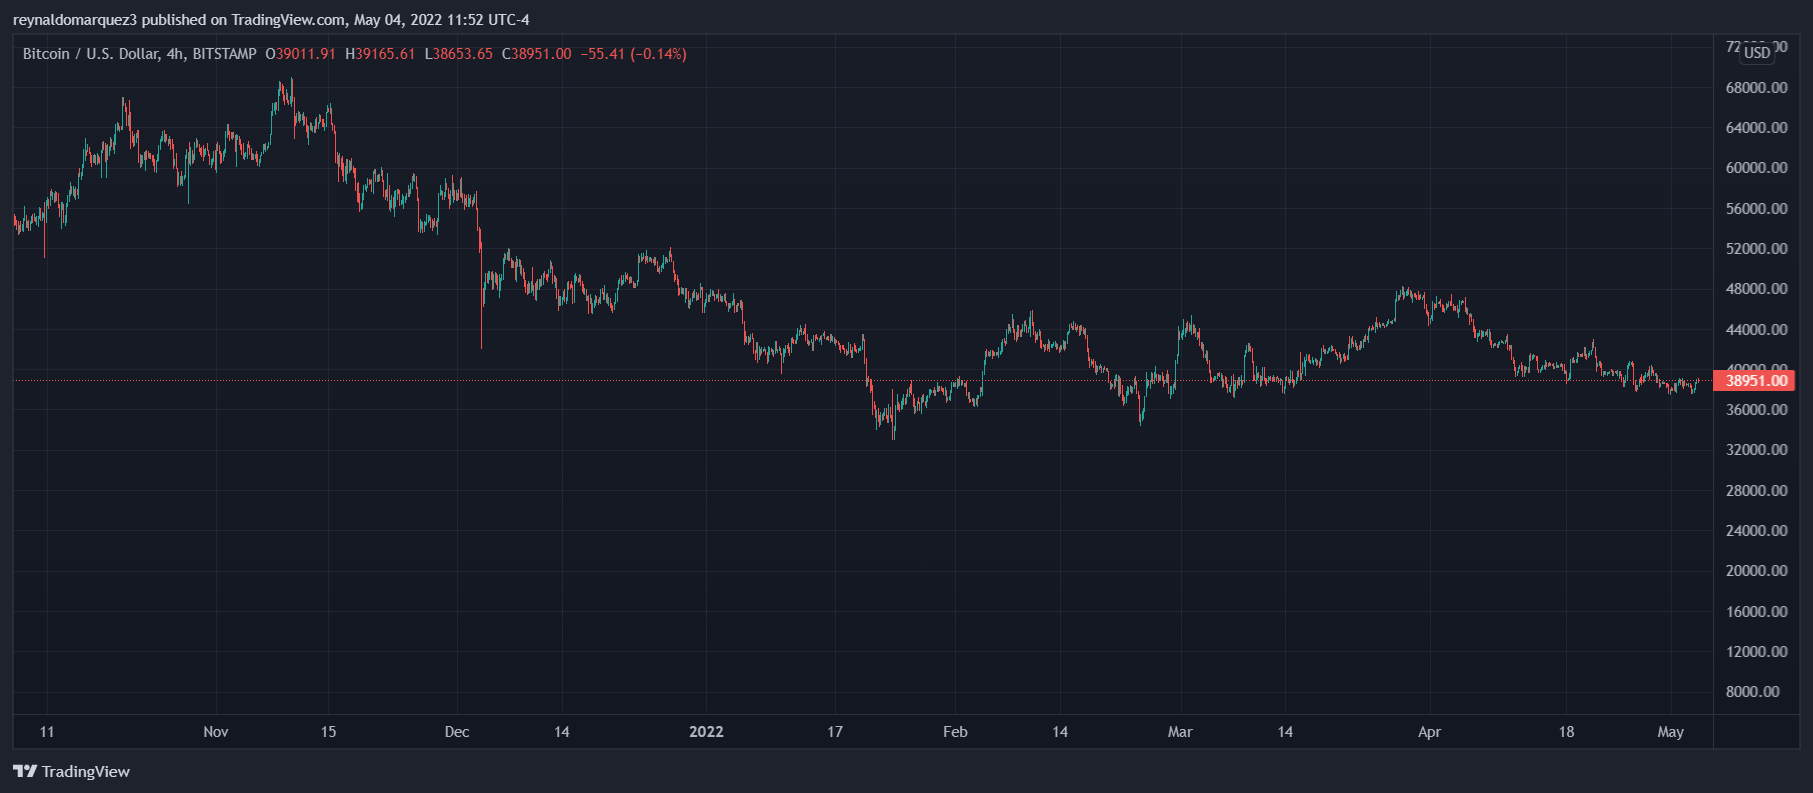
Task: Click the 18 date label on time axis
Action: pos(1566,732)
